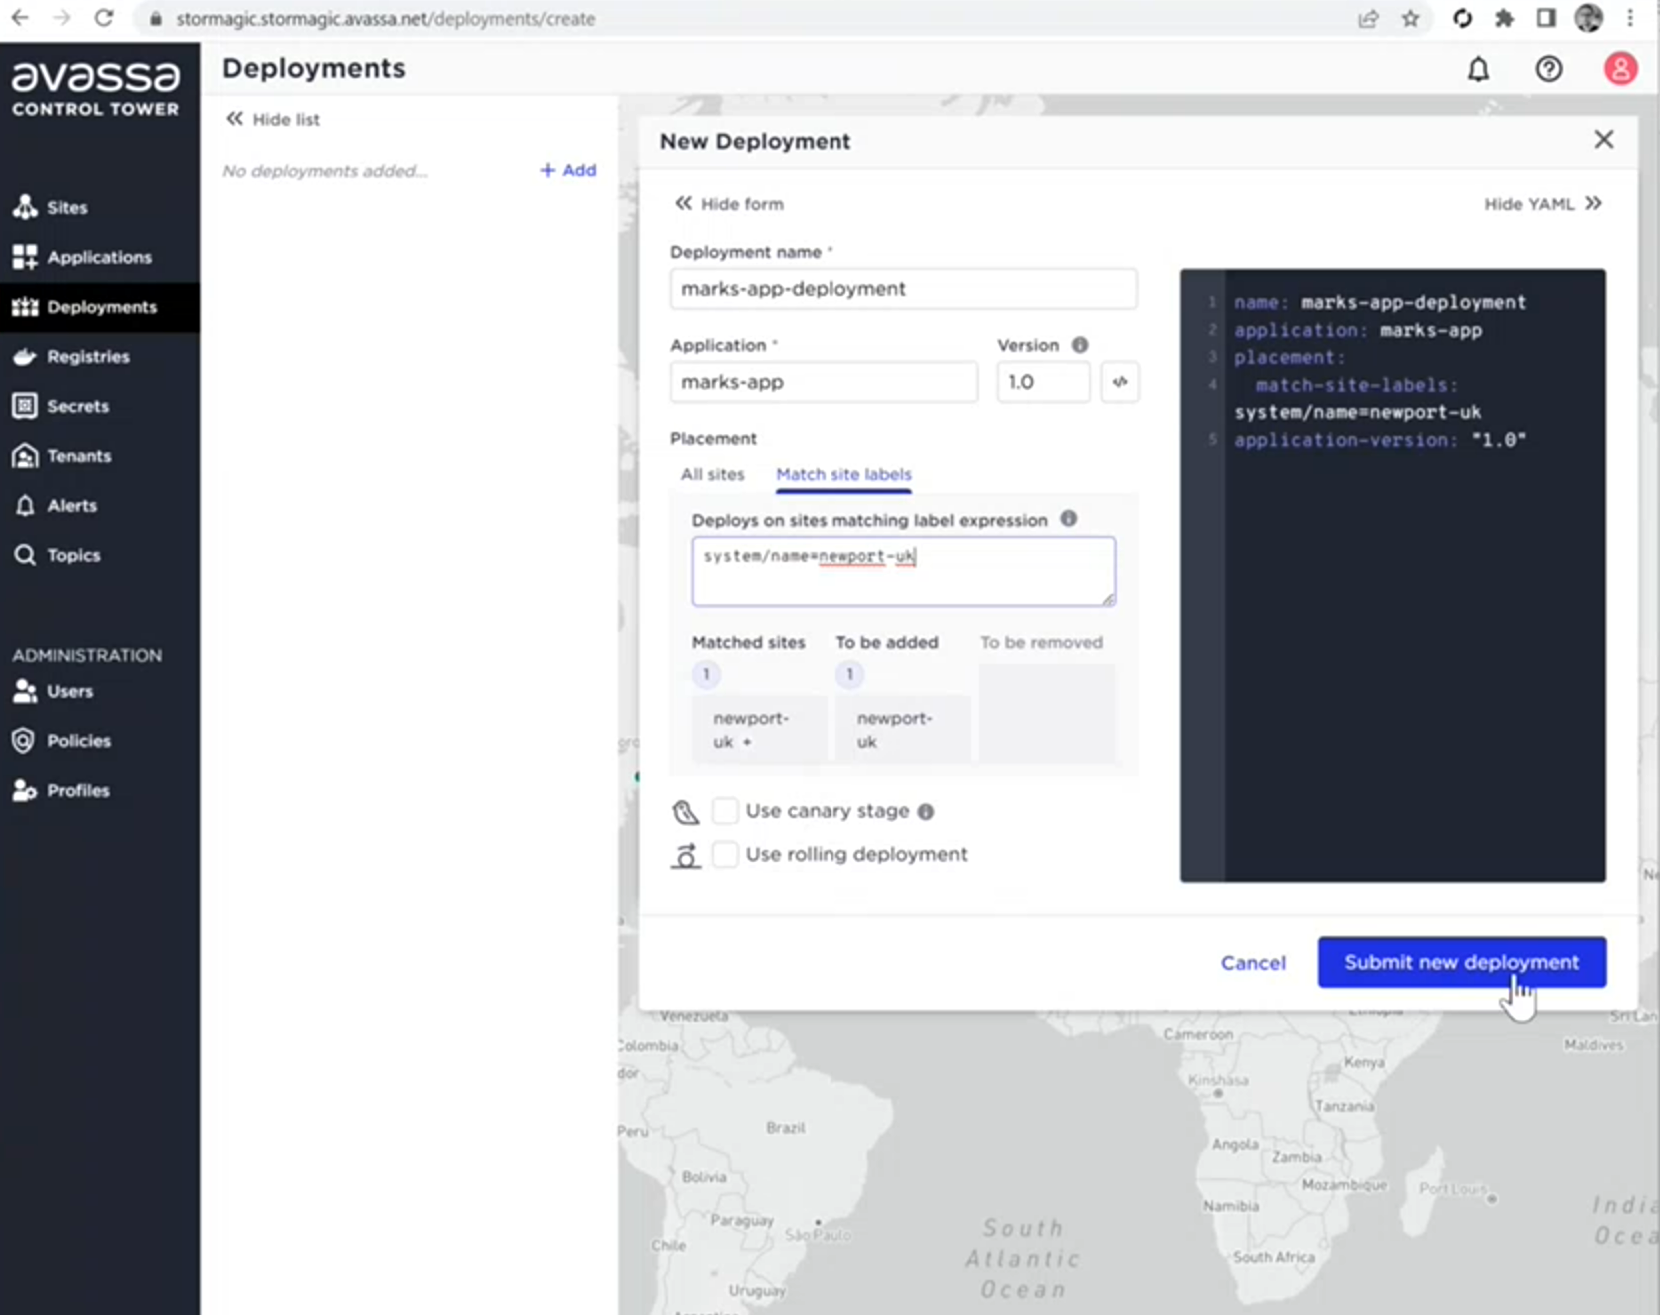Screen dimensions: 1660x1315
Task: Open Tenants section
Action: pos(61,456)
